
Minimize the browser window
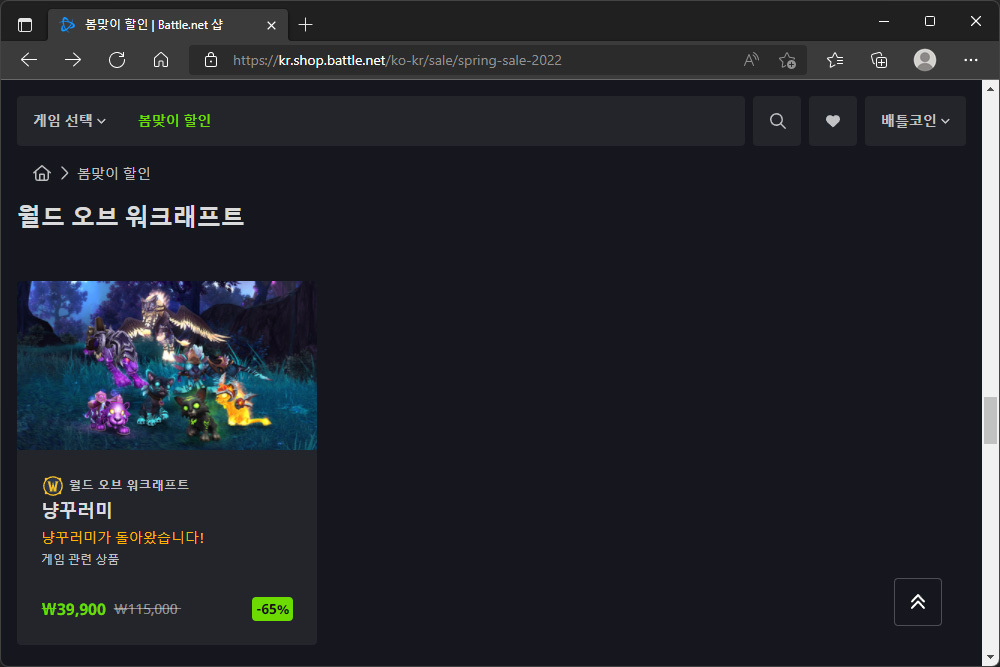884,21
